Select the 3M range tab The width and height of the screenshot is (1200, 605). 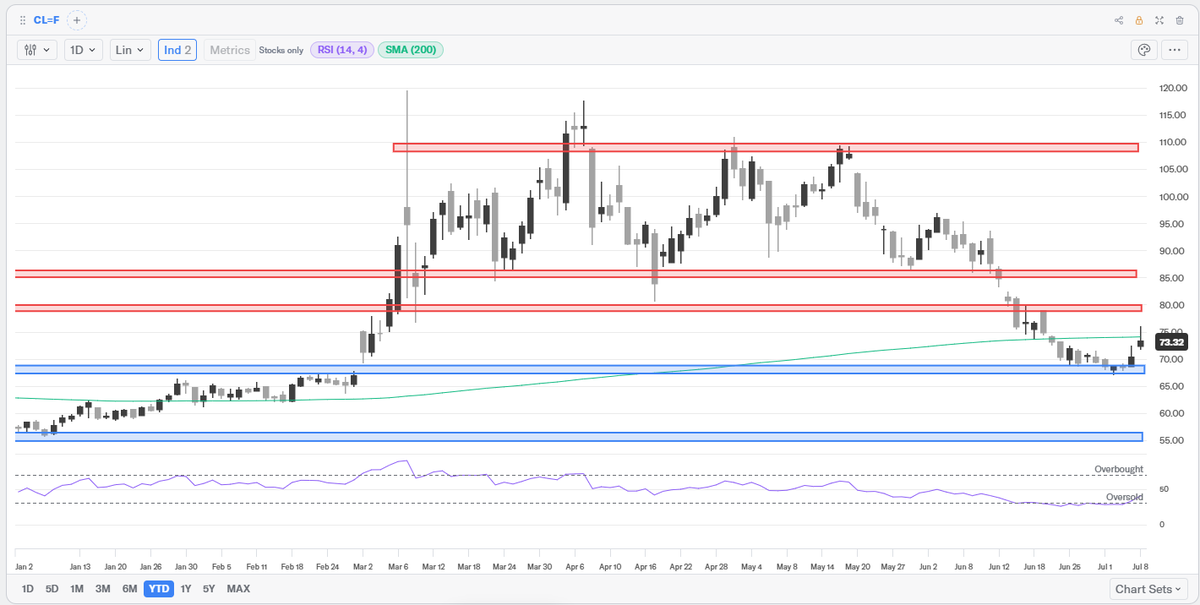tap(103, 589)
